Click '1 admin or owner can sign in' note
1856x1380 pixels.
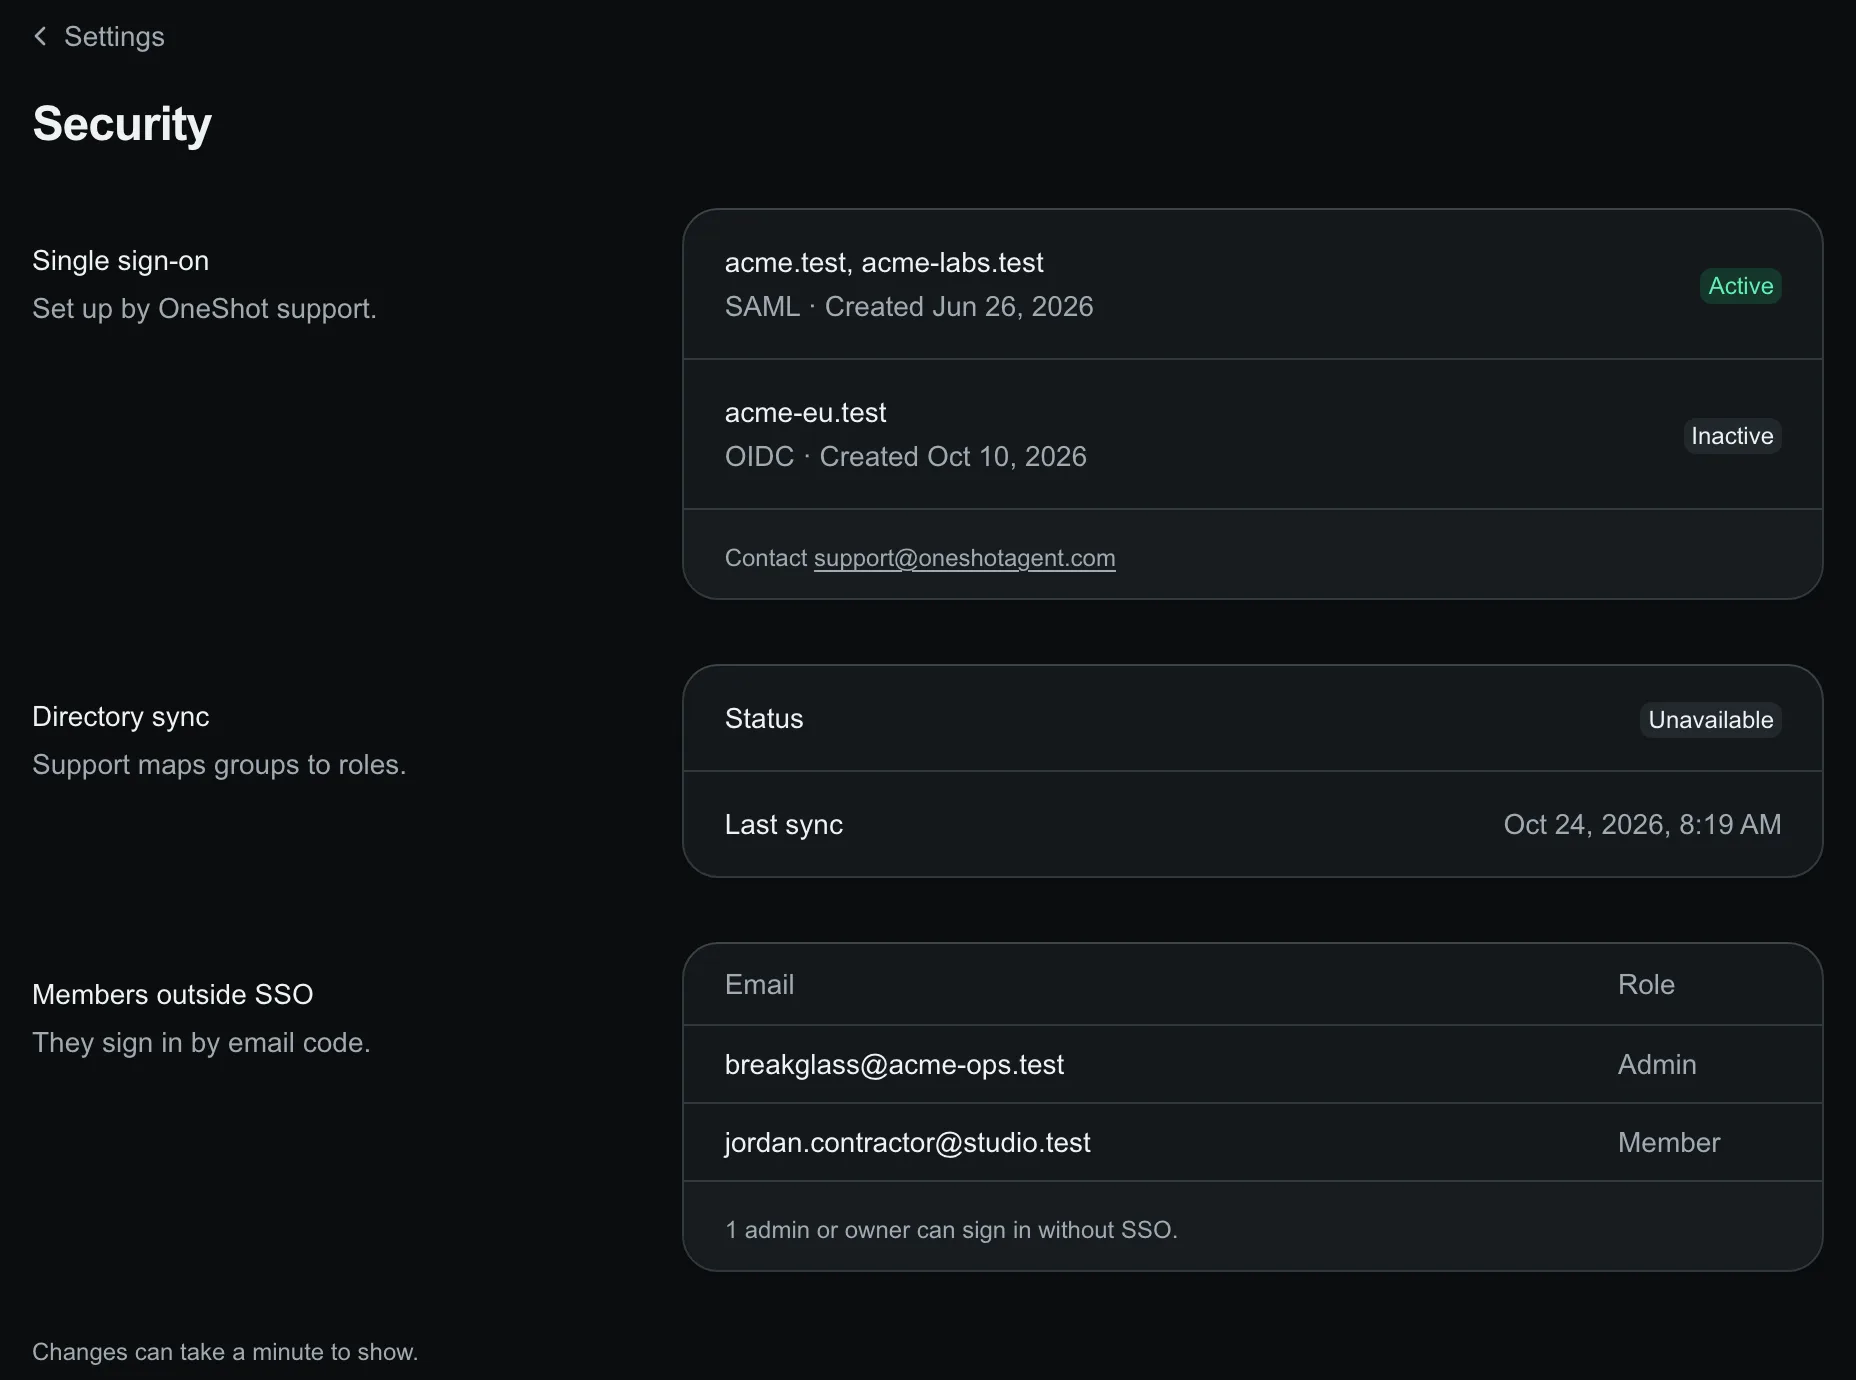(951, 1230)
